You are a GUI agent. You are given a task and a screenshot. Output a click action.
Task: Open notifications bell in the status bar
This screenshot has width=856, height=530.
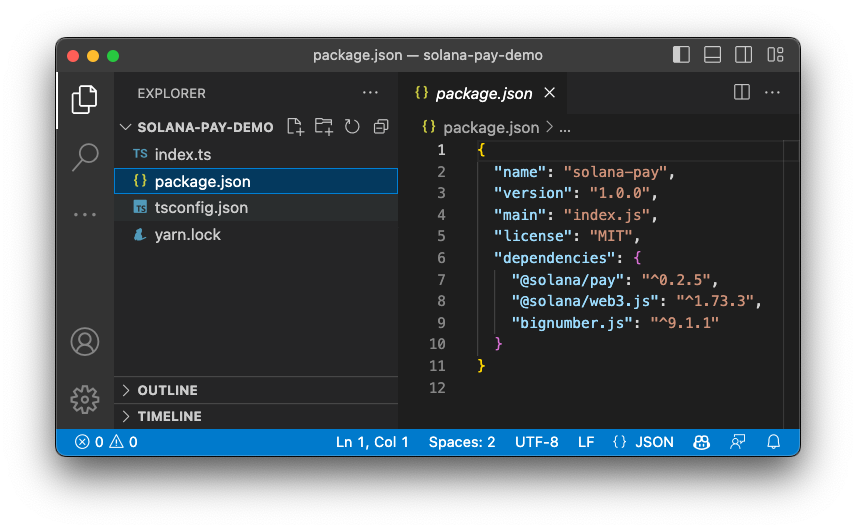point(774,442)
